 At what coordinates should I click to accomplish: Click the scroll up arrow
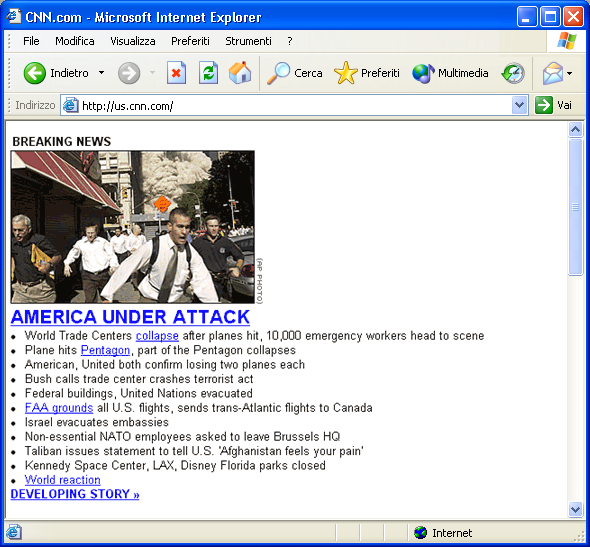(x=575, y=130)
